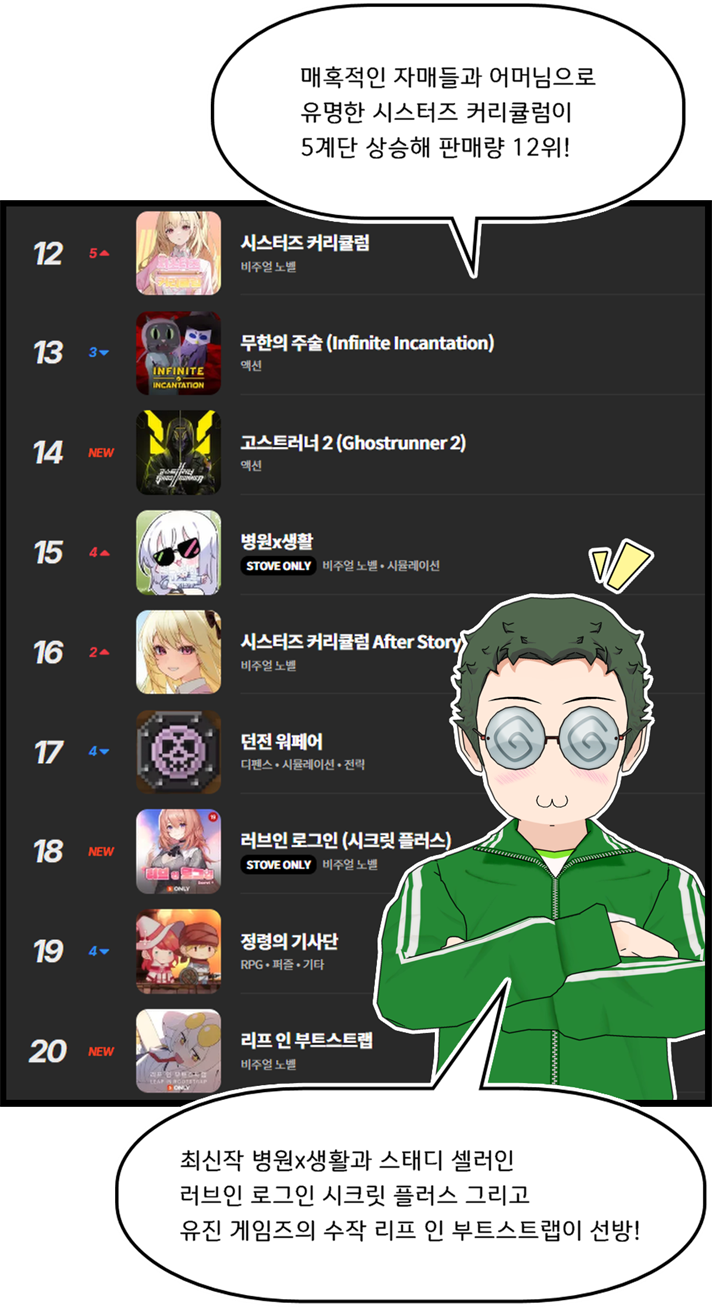Open the Ghostrunner 2 game icon
Viewport: 712px width, 1307px height.
[178, 452]
